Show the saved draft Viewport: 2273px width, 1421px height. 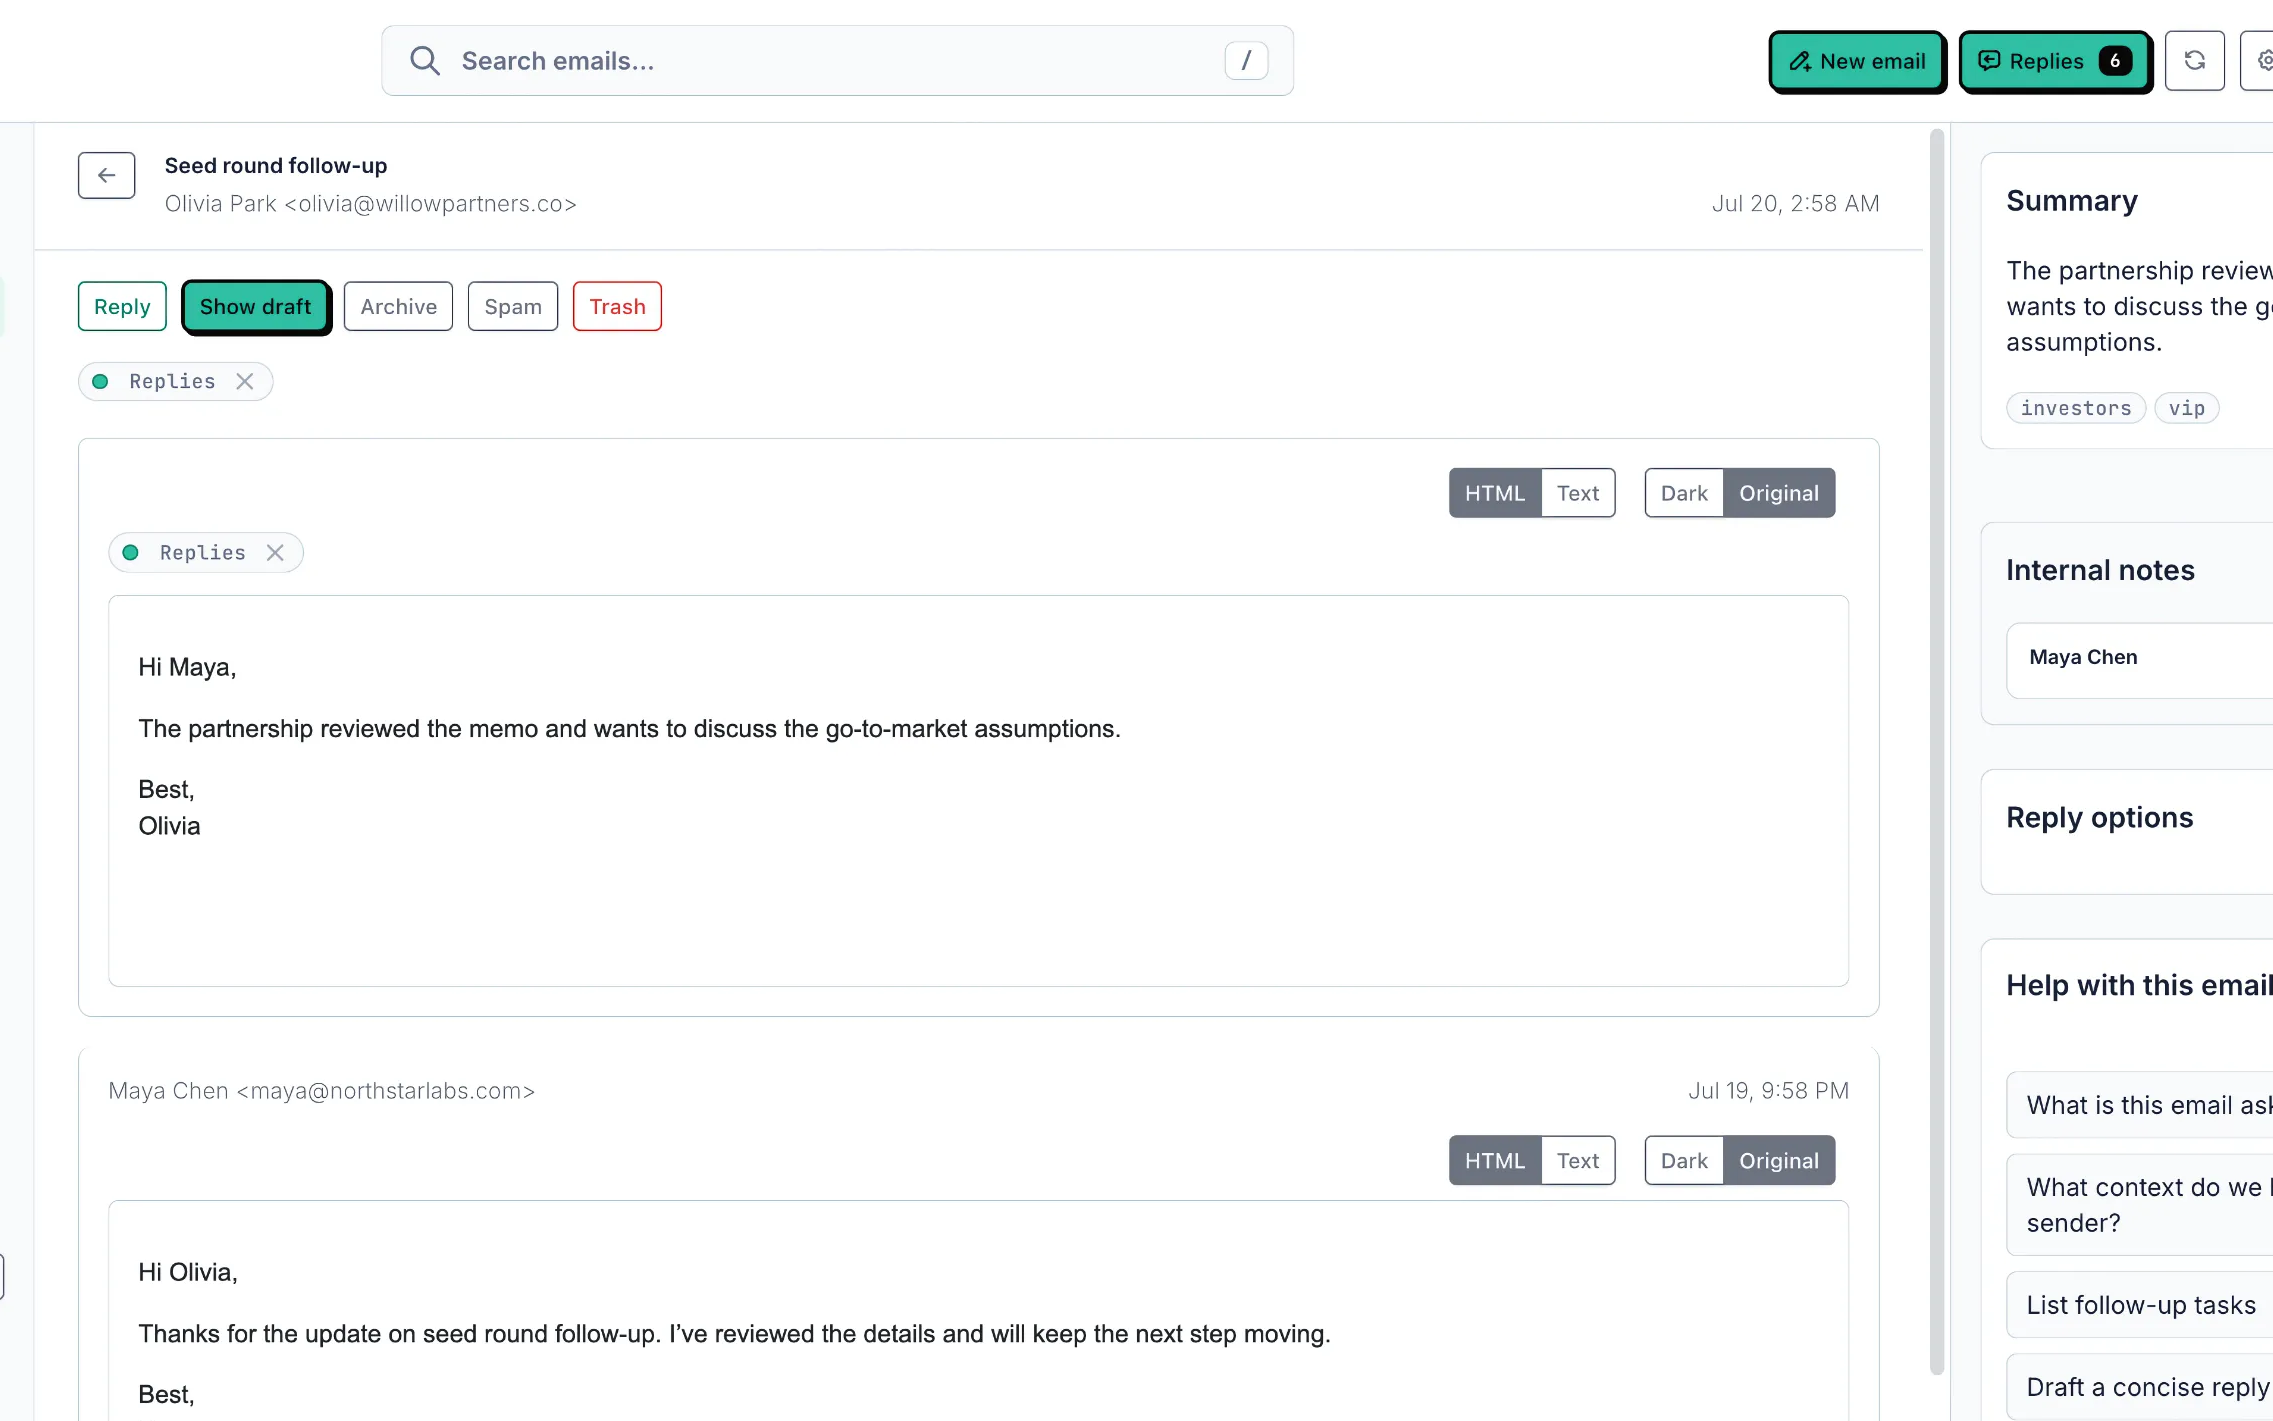tap(255, 306)
